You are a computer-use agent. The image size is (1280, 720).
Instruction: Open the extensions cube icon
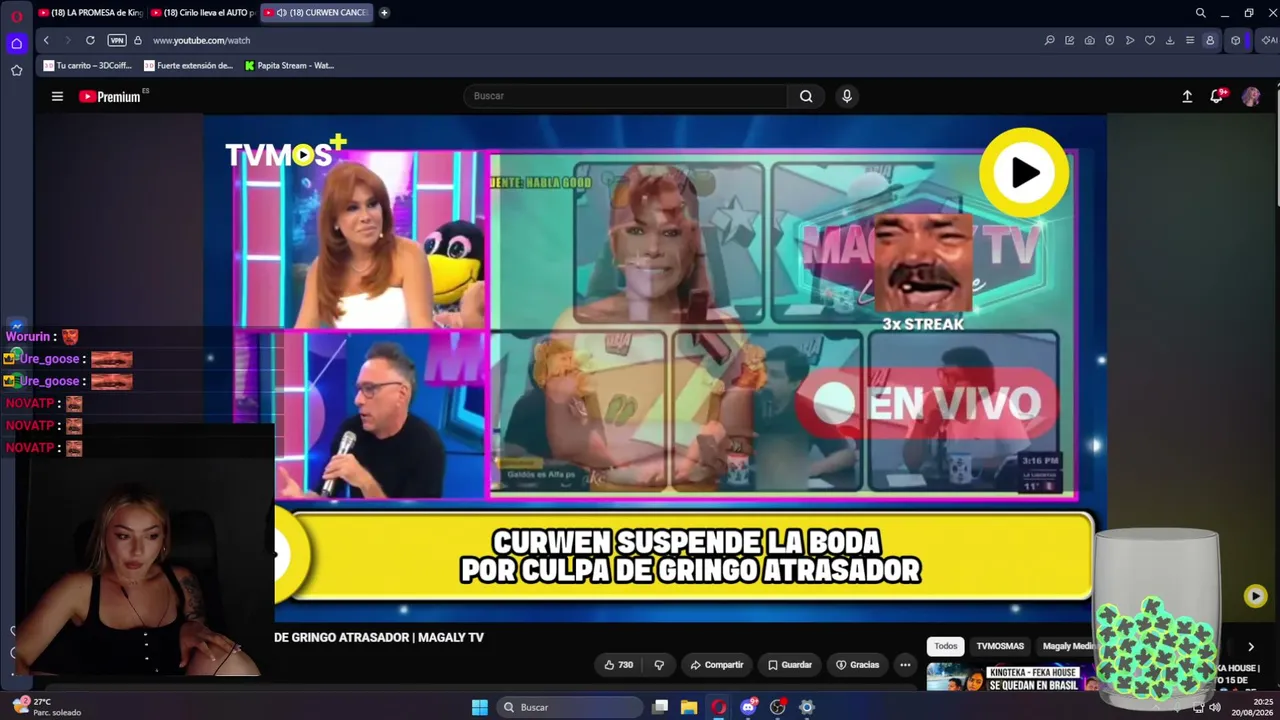1235,40
